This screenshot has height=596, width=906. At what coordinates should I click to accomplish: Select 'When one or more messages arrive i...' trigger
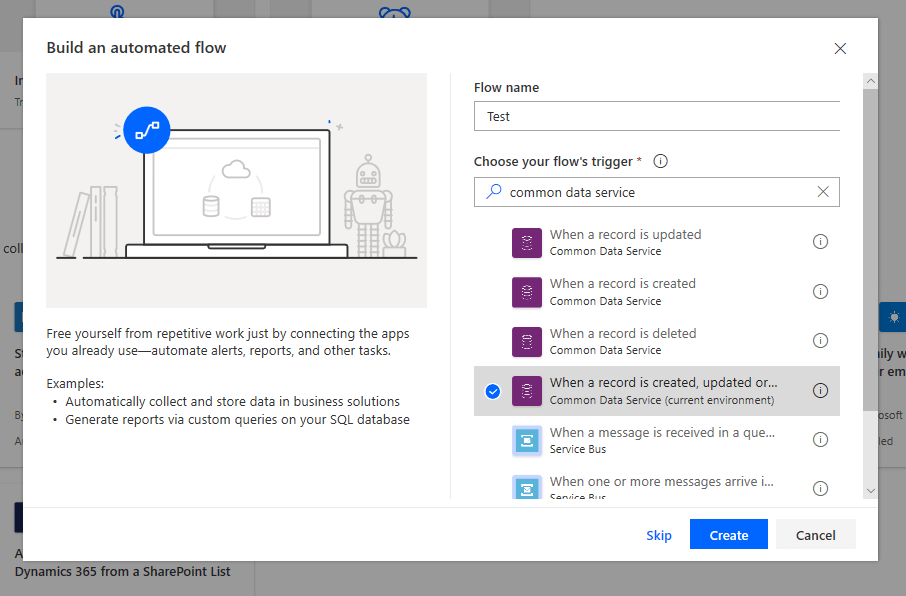coord(656,483)
